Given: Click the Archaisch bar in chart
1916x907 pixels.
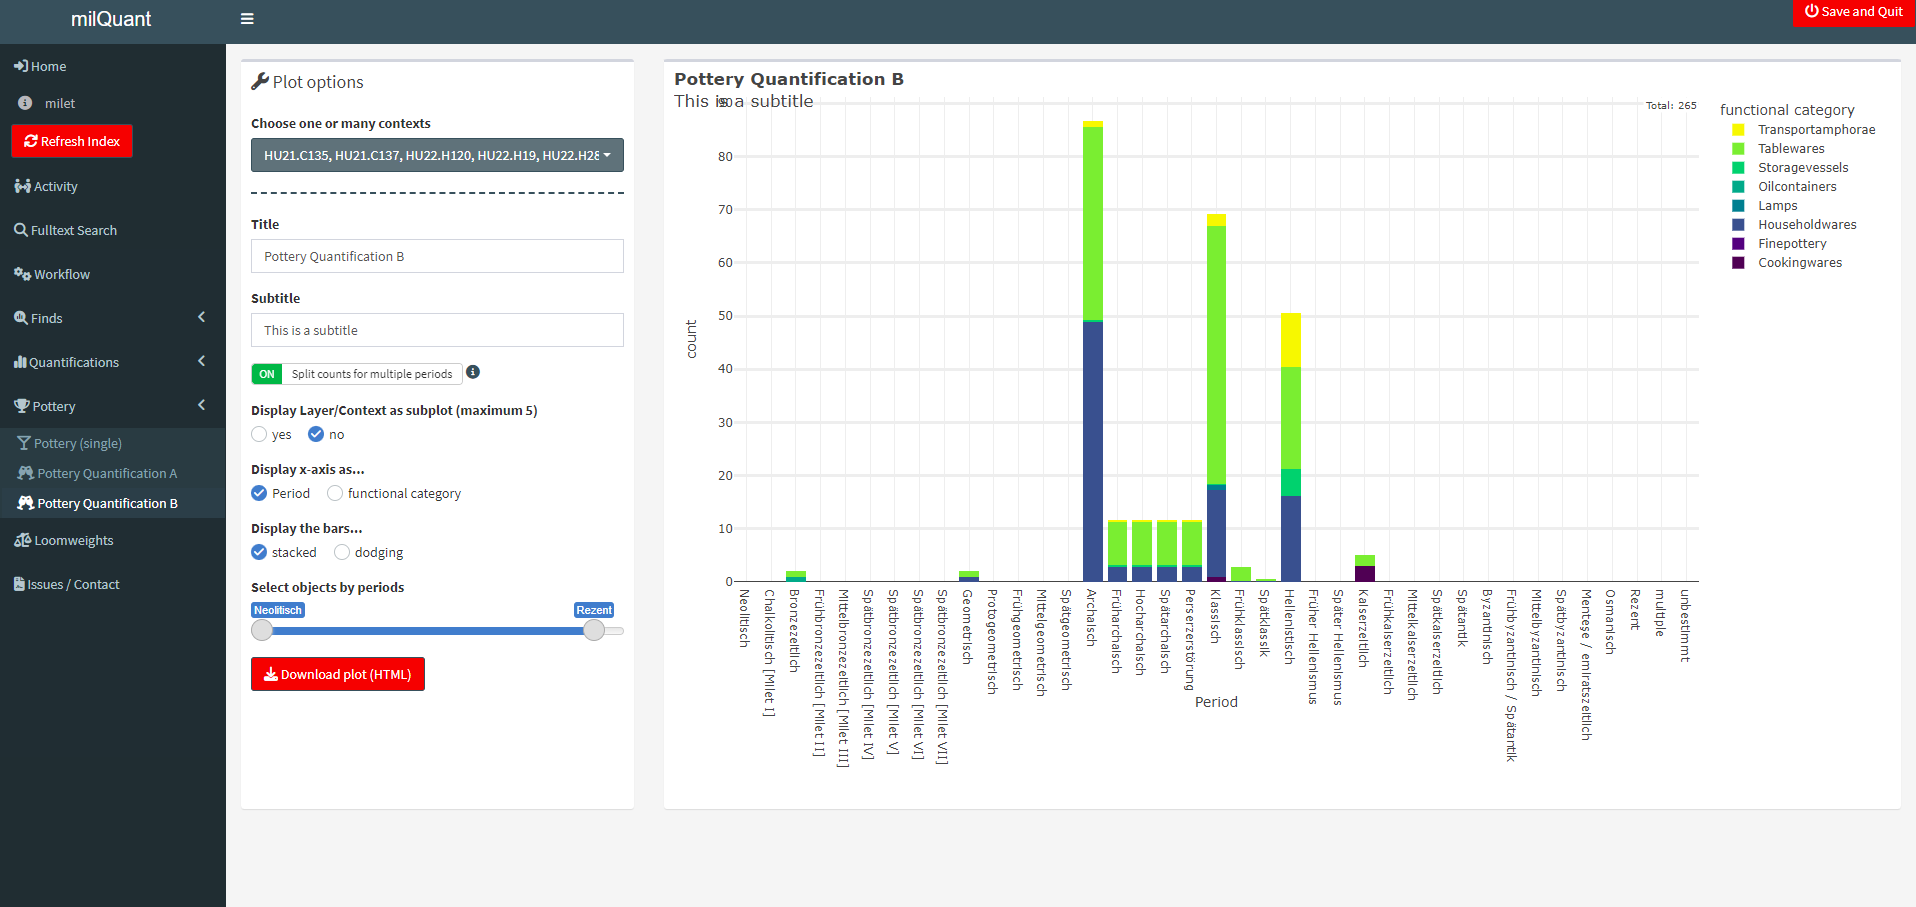Looking at the screenshot, I should 1093,351.
